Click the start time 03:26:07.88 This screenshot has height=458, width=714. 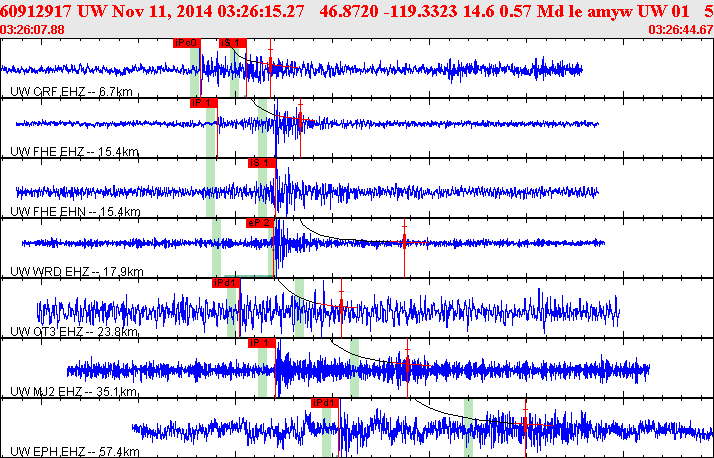32,30
